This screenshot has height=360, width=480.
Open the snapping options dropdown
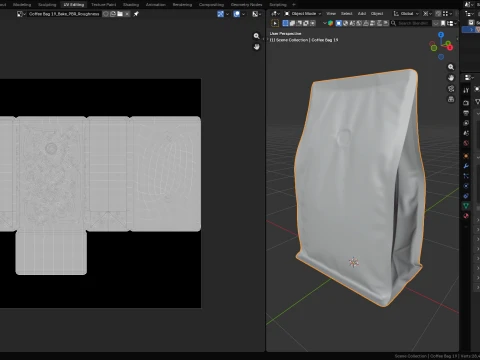(x=447, y=14)
